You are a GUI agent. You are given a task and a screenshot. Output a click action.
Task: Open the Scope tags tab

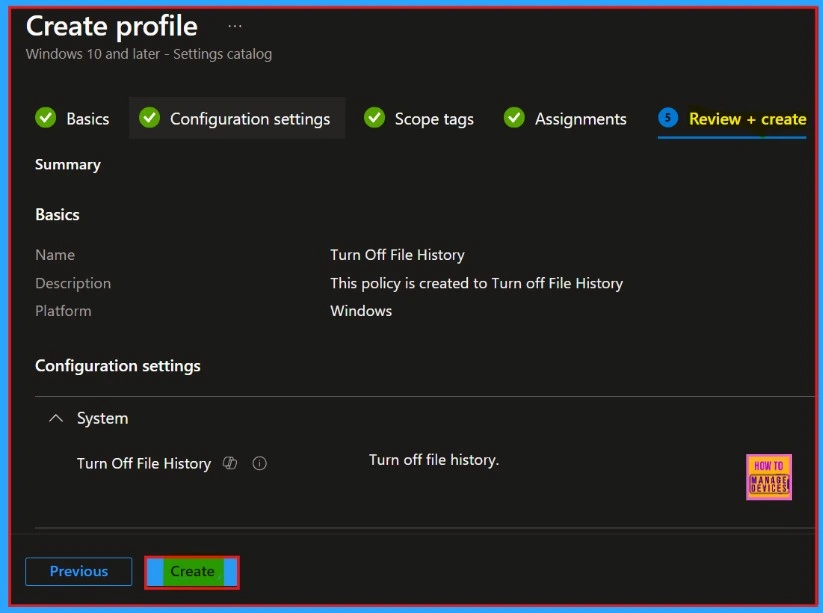(419, 119)
